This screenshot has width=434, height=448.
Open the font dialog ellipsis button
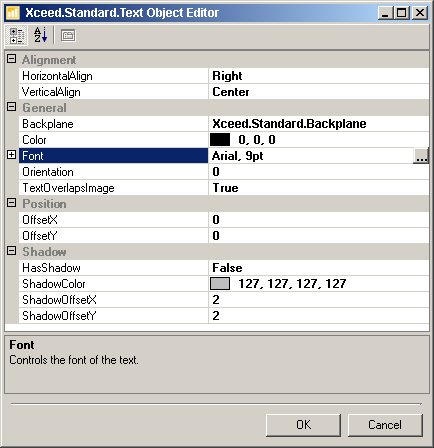coord(420,156)
